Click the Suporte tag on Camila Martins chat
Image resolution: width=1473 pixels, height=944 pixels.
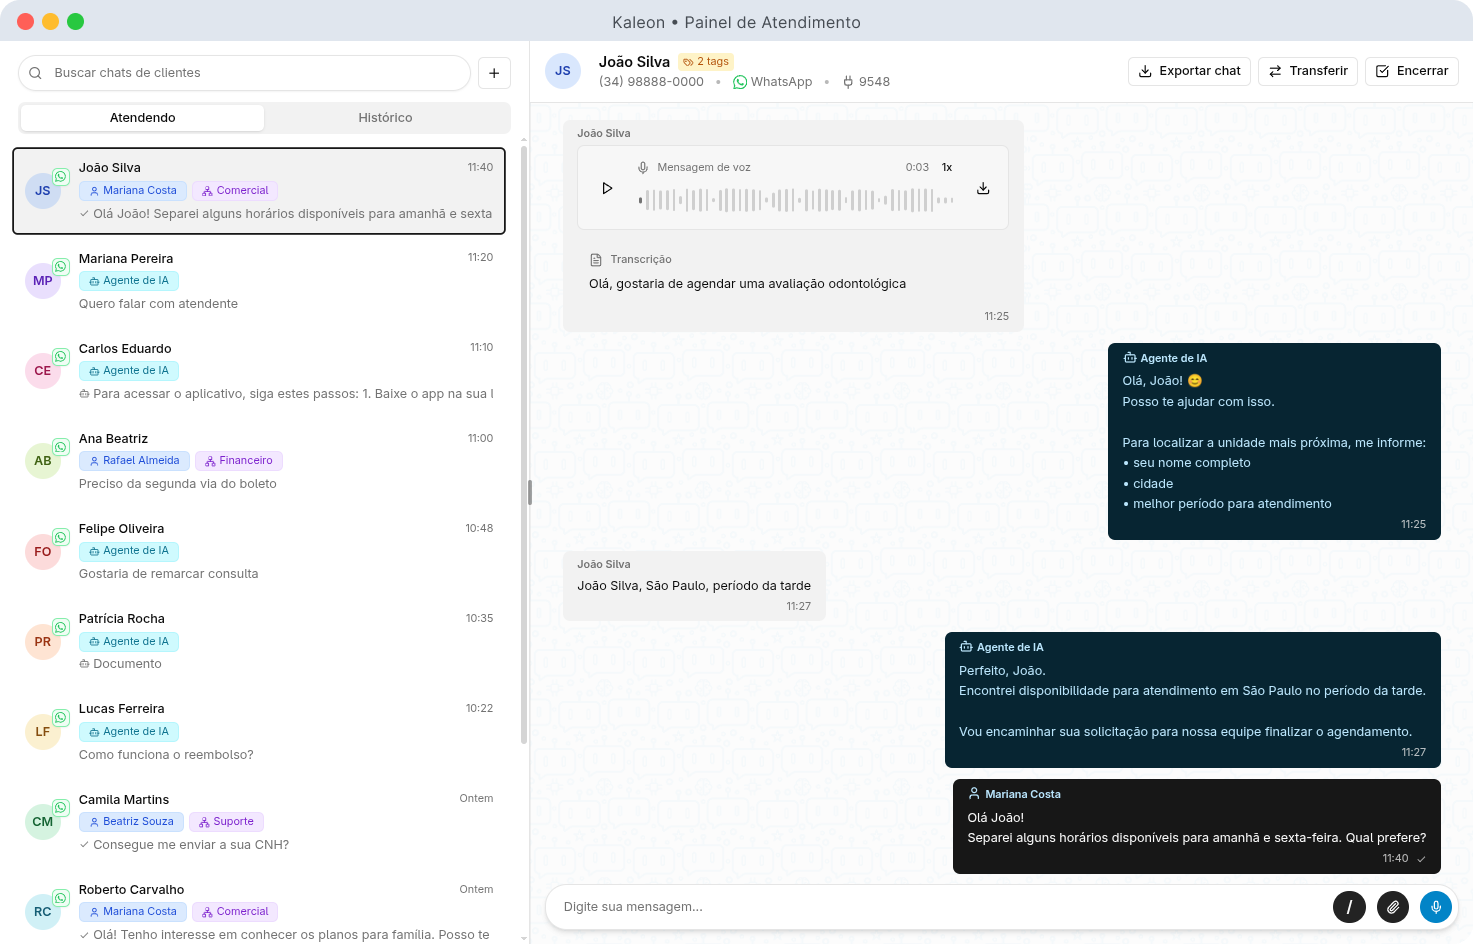click(x=226, y=822)
